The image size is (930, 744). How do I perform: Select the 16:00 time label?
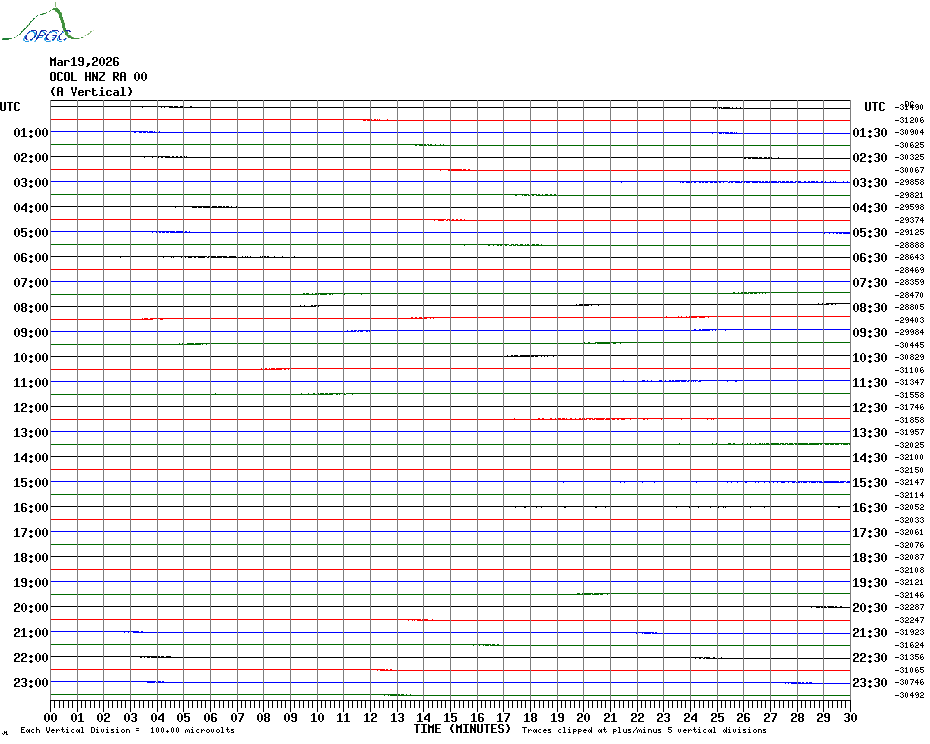pyautogui.click(x=31, y=507)
